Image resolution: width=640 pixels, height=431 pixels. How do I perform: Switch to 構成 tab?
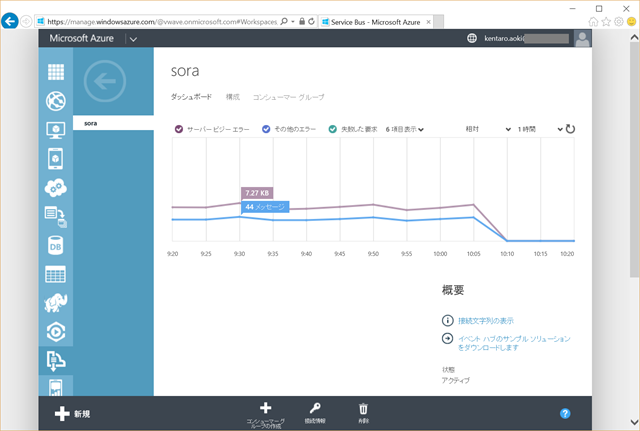[233, 97]
